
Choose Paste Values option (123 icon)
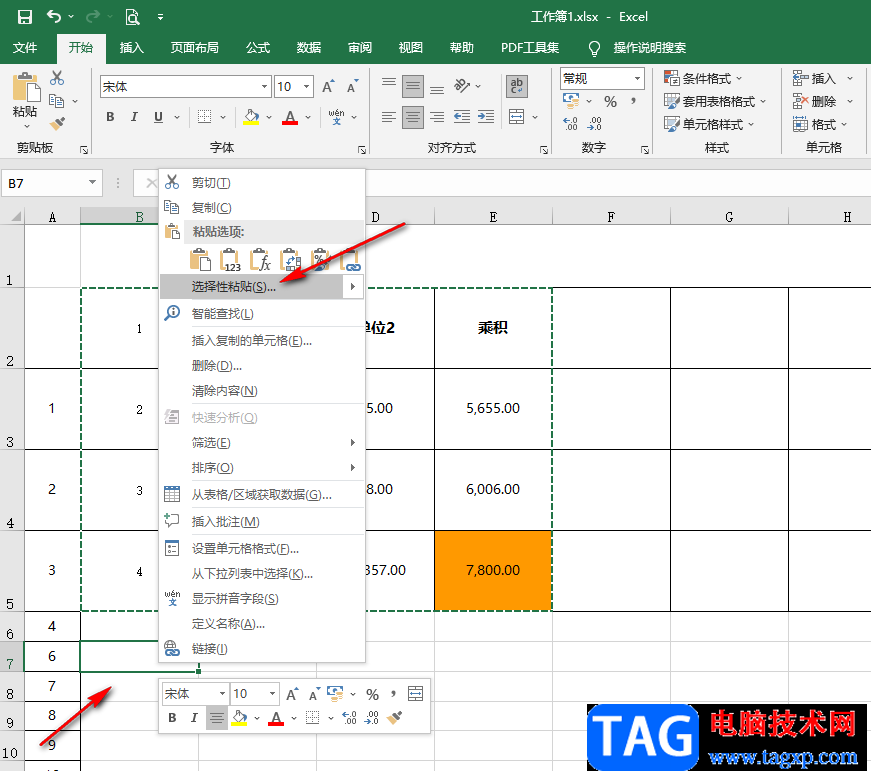231,260
